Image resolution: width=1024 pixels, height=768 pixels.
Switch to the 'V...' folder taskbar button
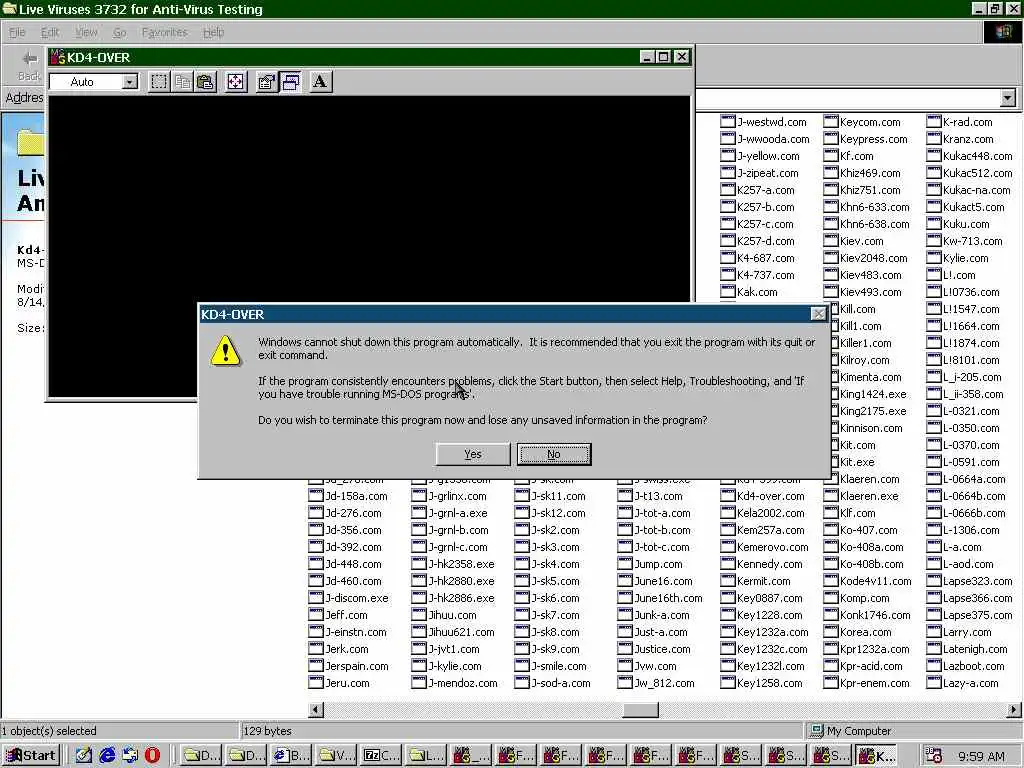click(336, 756)
